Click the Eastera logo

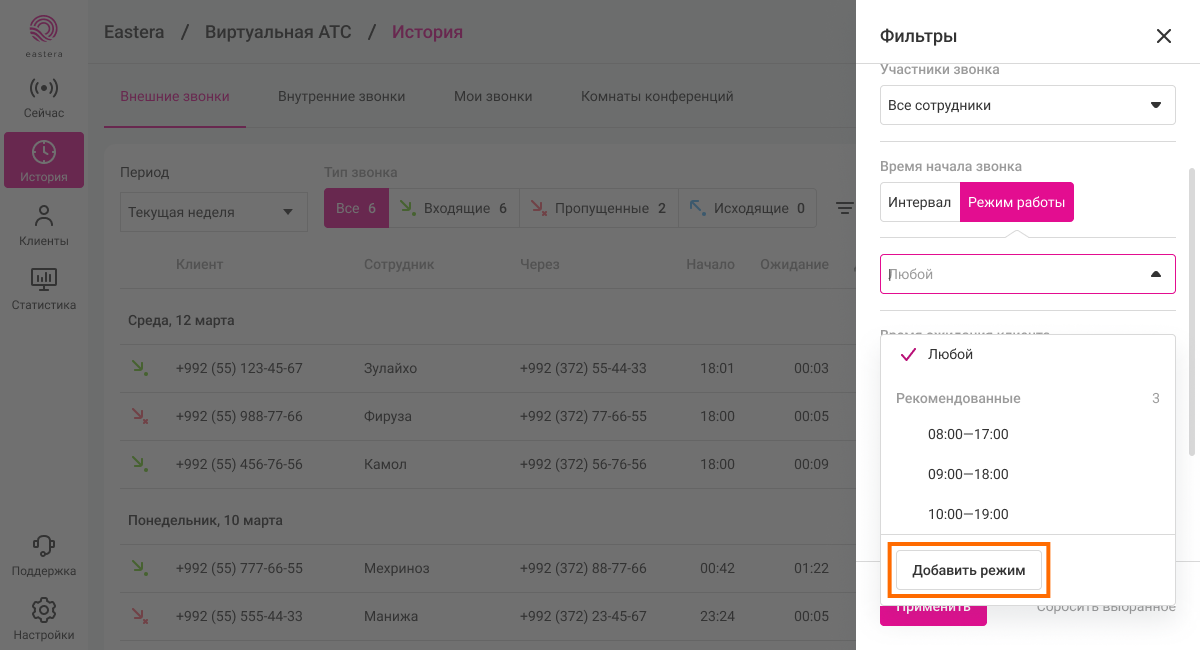[x=44, y=35]
